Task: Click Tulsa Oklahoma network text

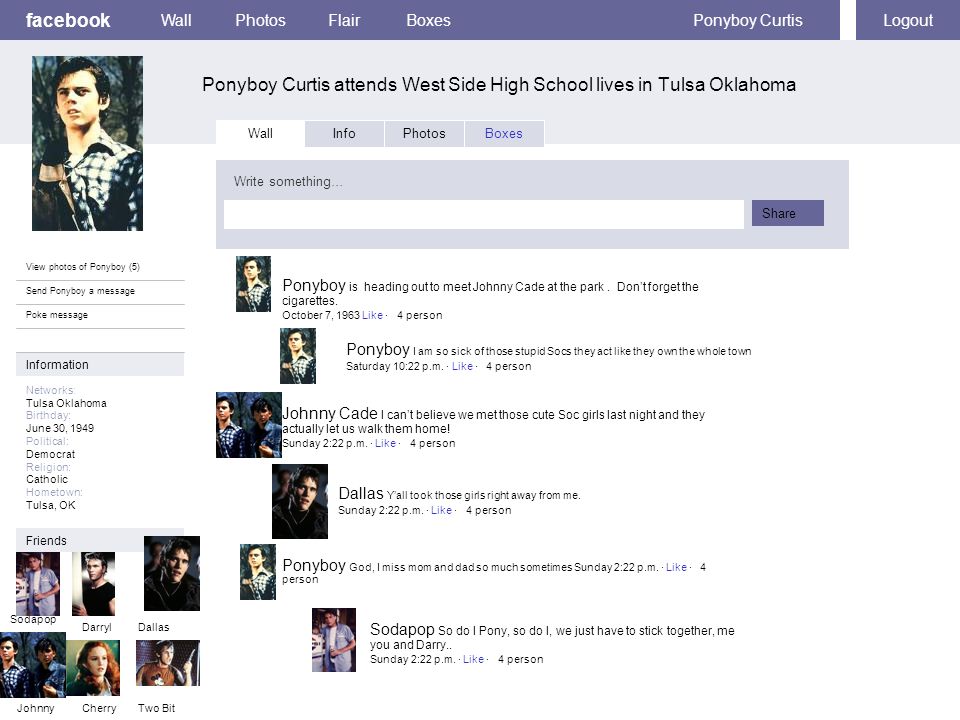Action: (66, 403)
